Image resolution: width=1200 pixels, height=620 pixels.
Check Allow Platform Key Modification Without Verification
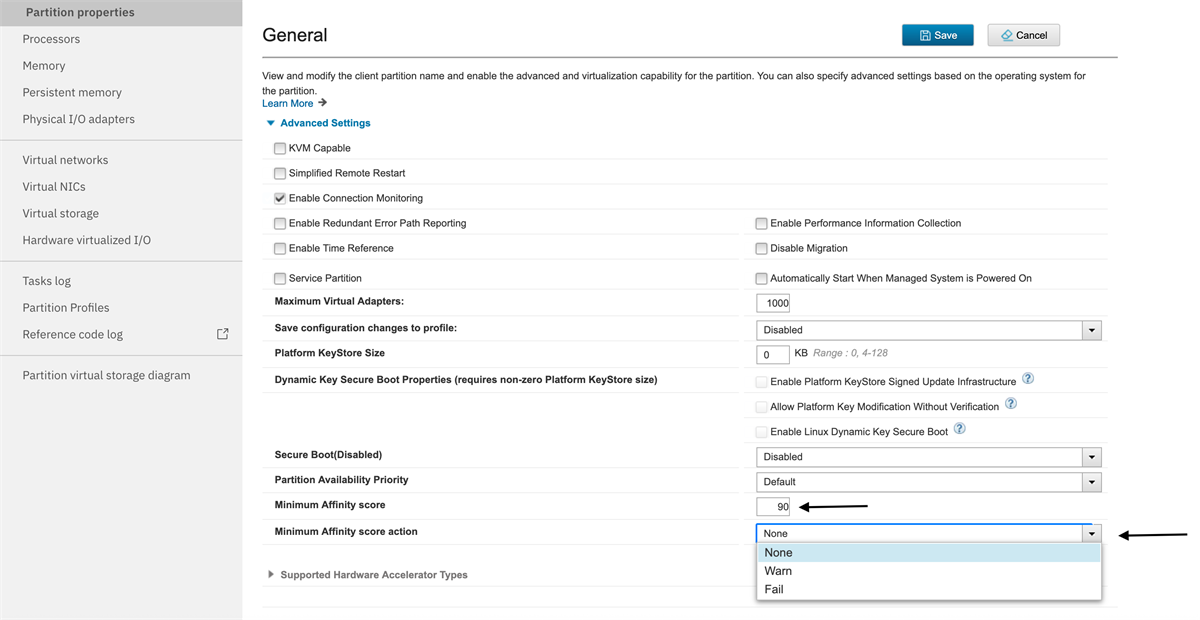[762, 407]
